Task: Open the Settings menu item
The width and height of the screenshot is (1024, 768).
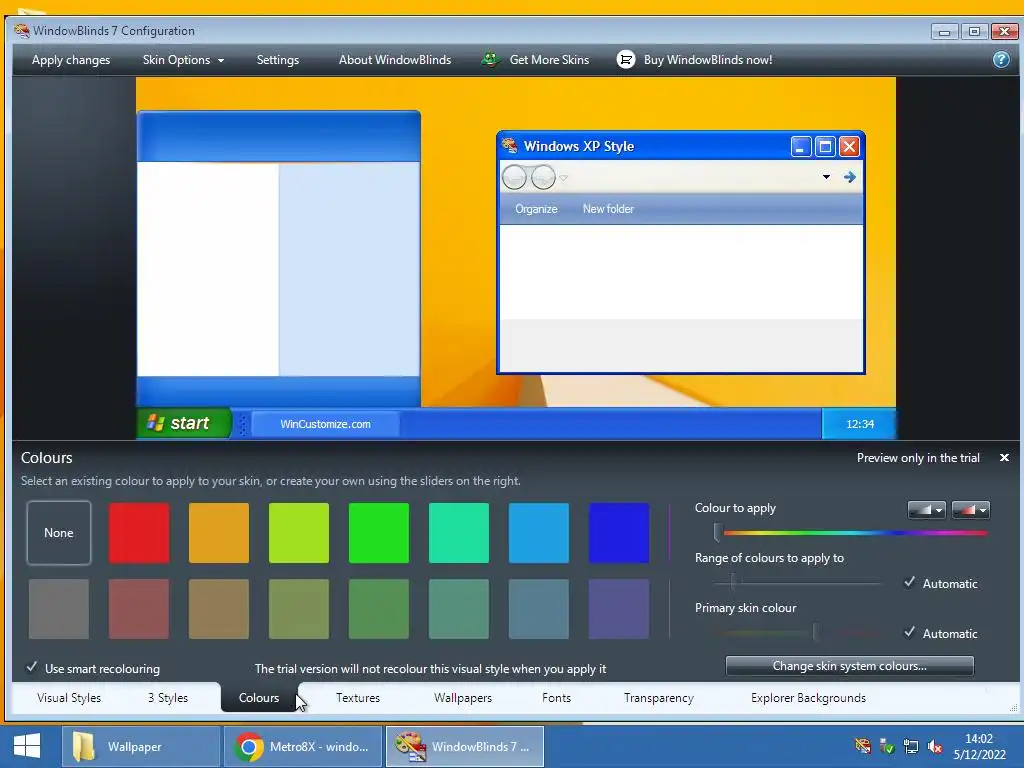Action: point(278,60)
